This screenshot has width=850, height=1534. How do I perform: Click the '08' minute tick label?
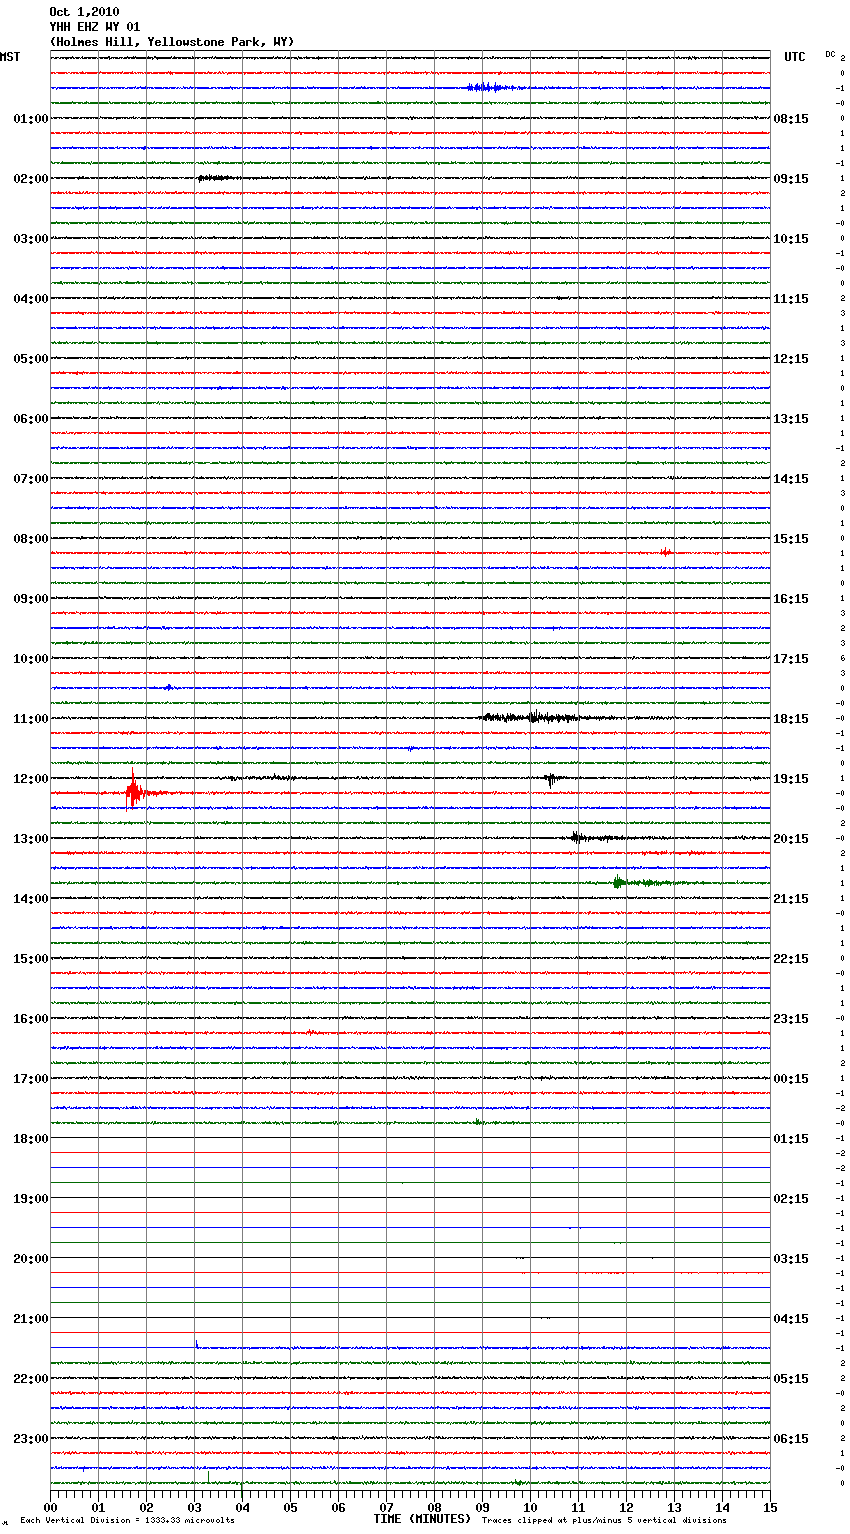click(x=434, y=1507)
